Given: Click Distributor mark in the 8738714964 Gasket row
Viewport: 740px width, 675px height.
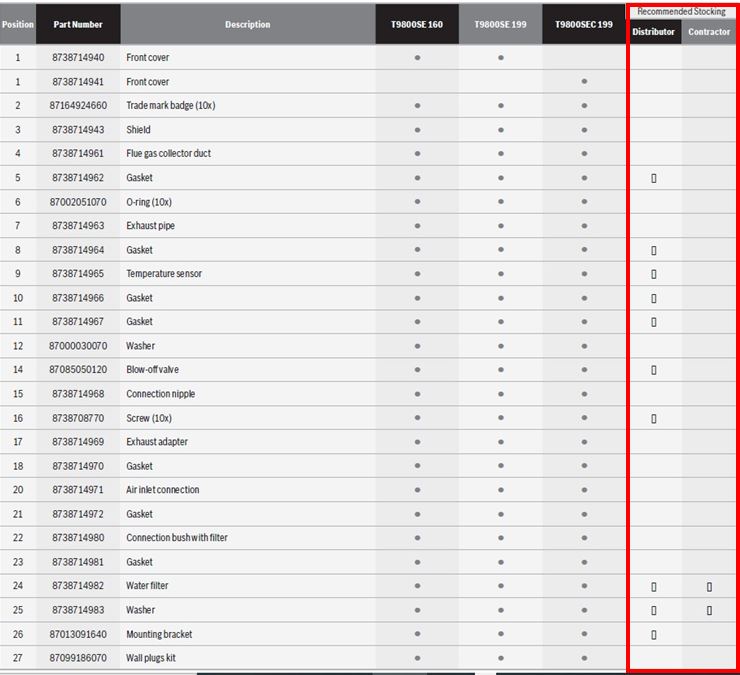Looking at the screenshot, I should [x=654, y=250].
